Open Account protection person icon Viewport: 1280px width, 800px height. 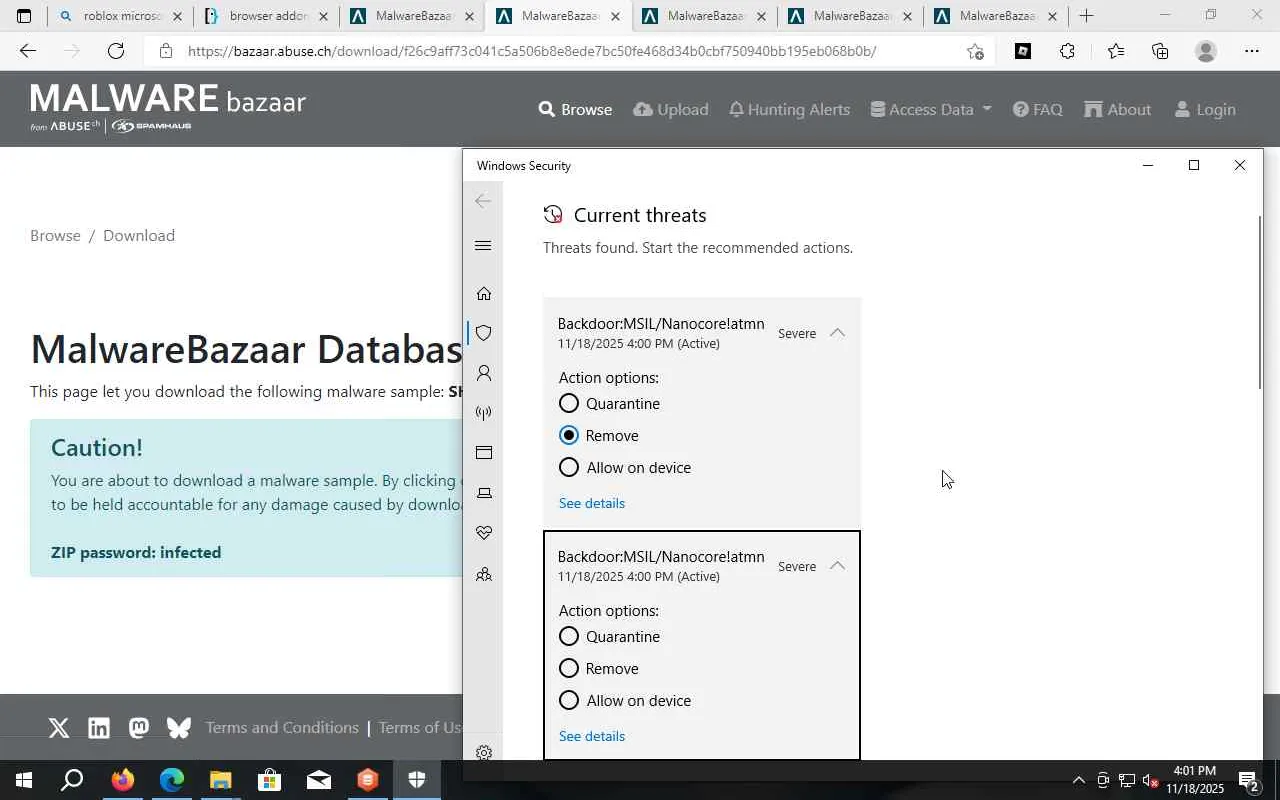(x=484, y=373)
